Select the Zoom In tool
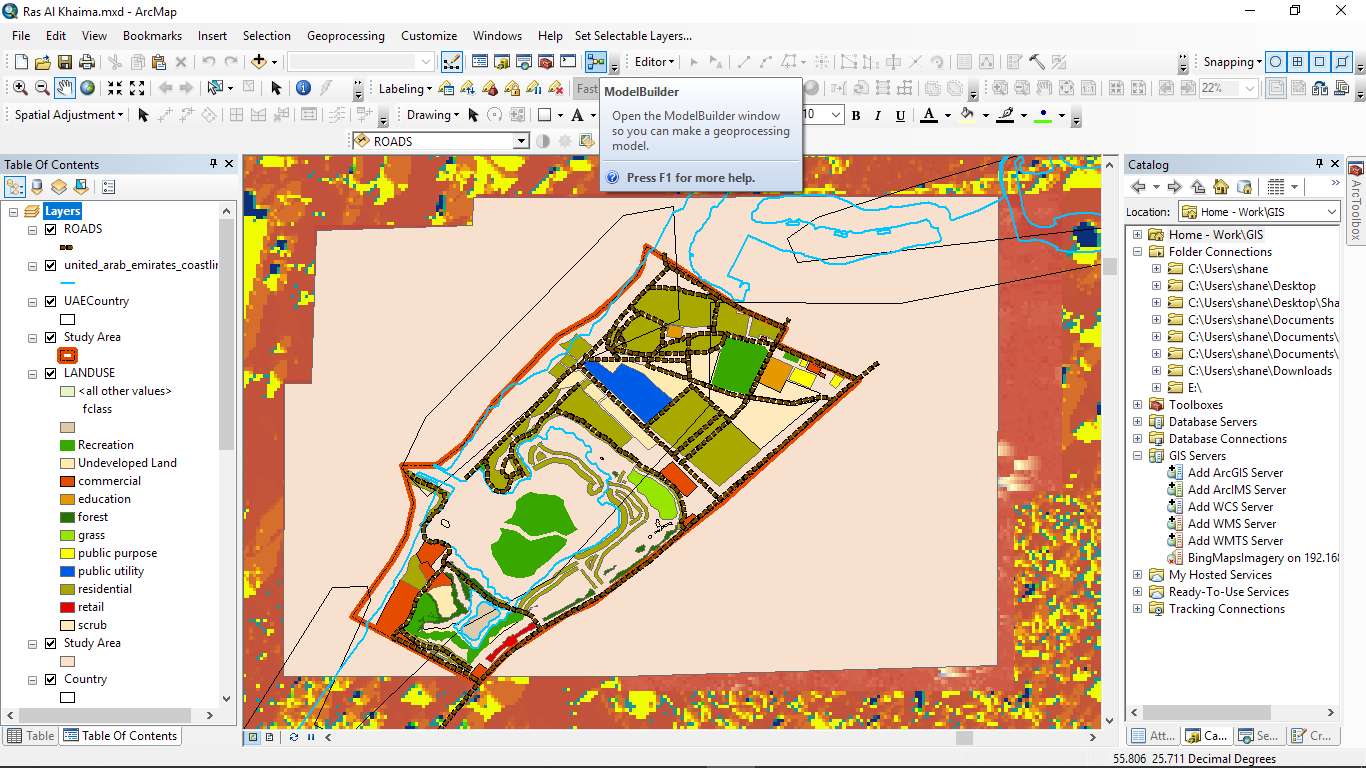 (x=20, y=88)
